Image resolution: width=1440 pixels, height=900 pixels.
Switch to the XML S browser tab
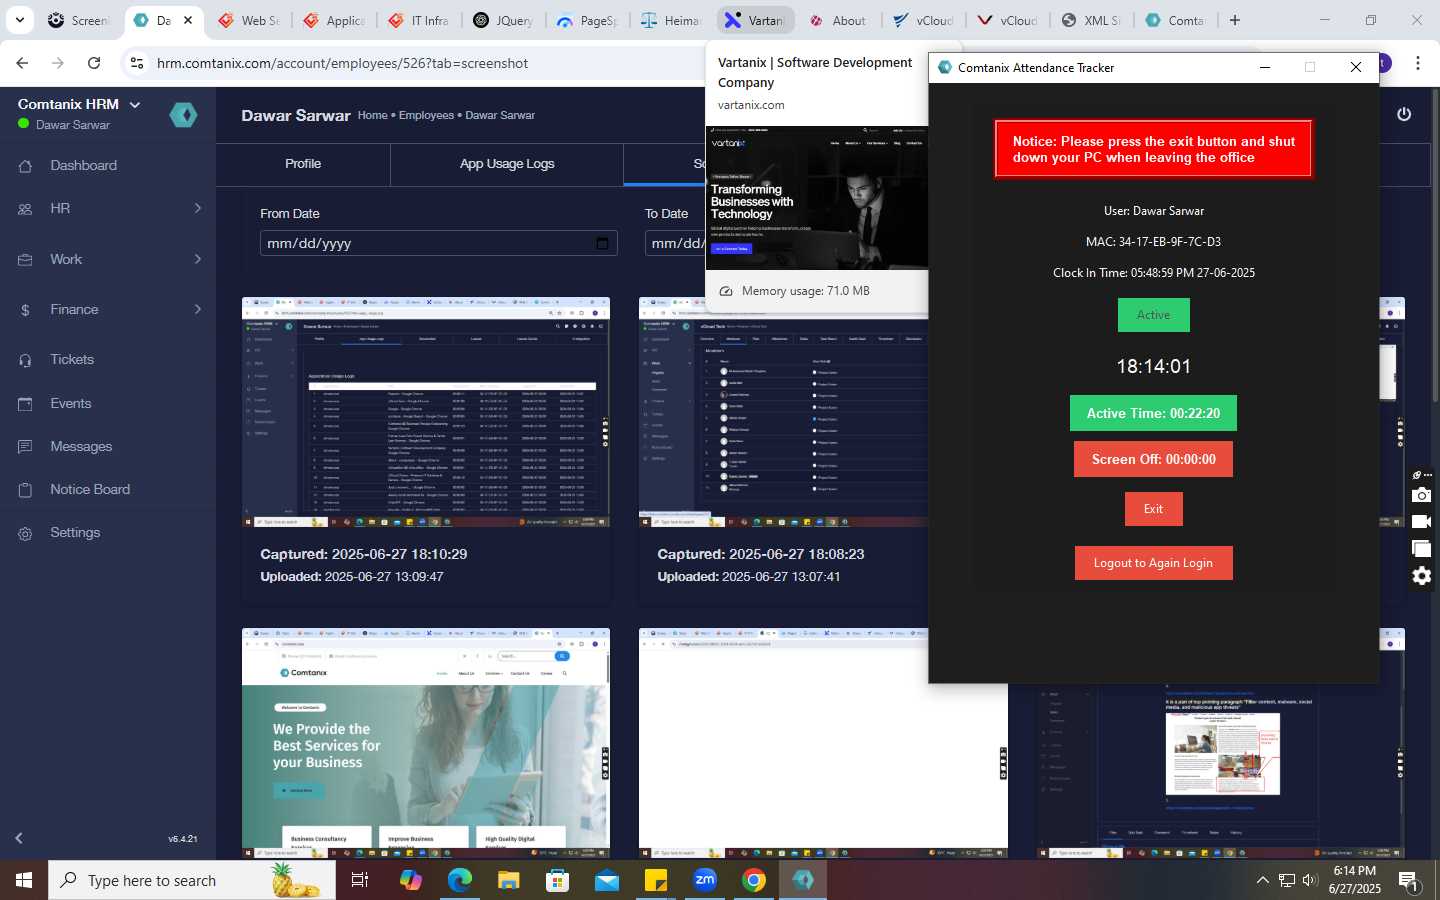[1093, 20]
